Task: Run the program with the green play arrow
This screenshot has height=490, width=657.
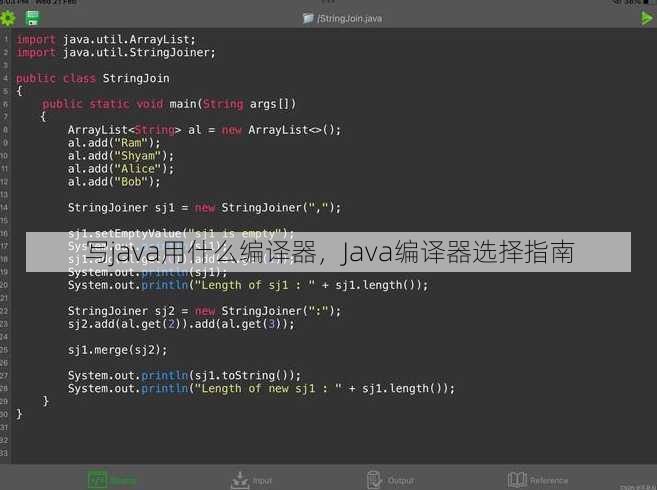Action: point(647,18)
